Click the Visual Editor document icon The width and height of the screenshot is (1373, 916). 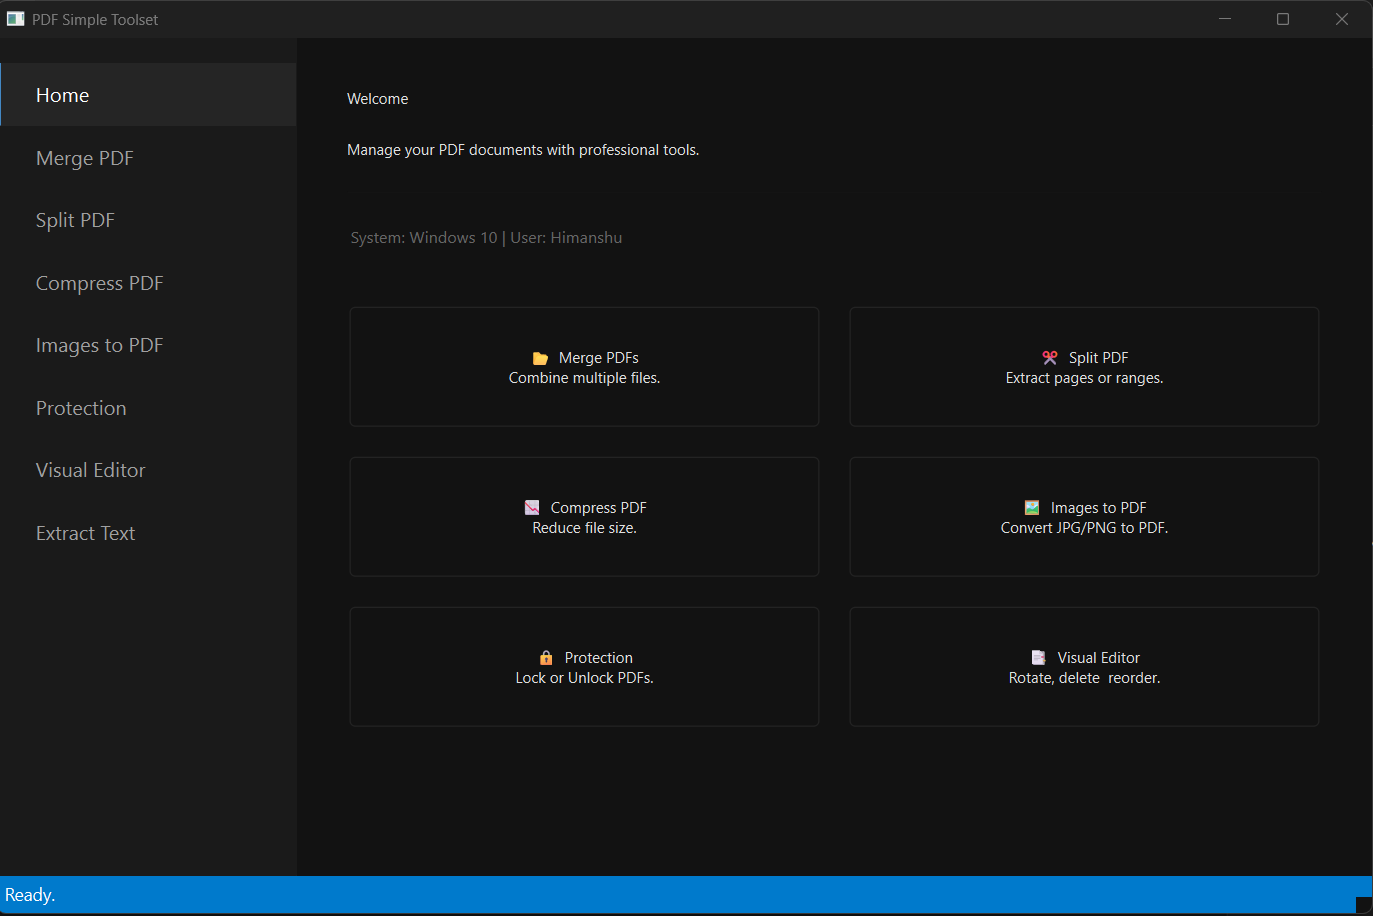[x=1039, y=658]
